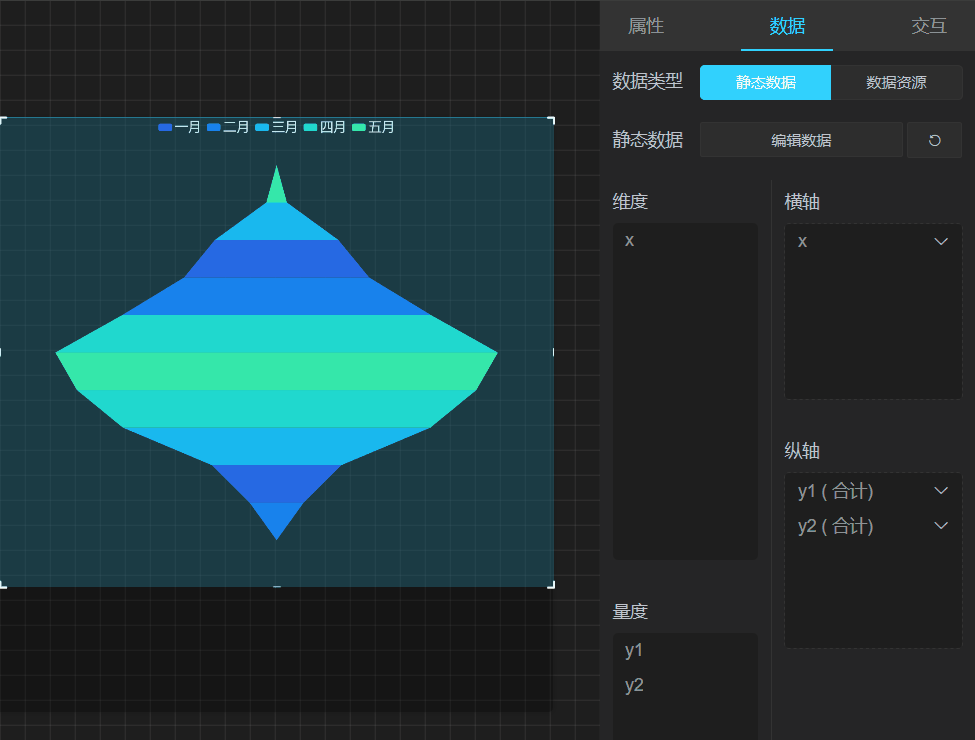Image resolution: width=975 pixels, height=740 pixels.
Task: Select measure y1 in 量度 list
Action: pos(634,650)
